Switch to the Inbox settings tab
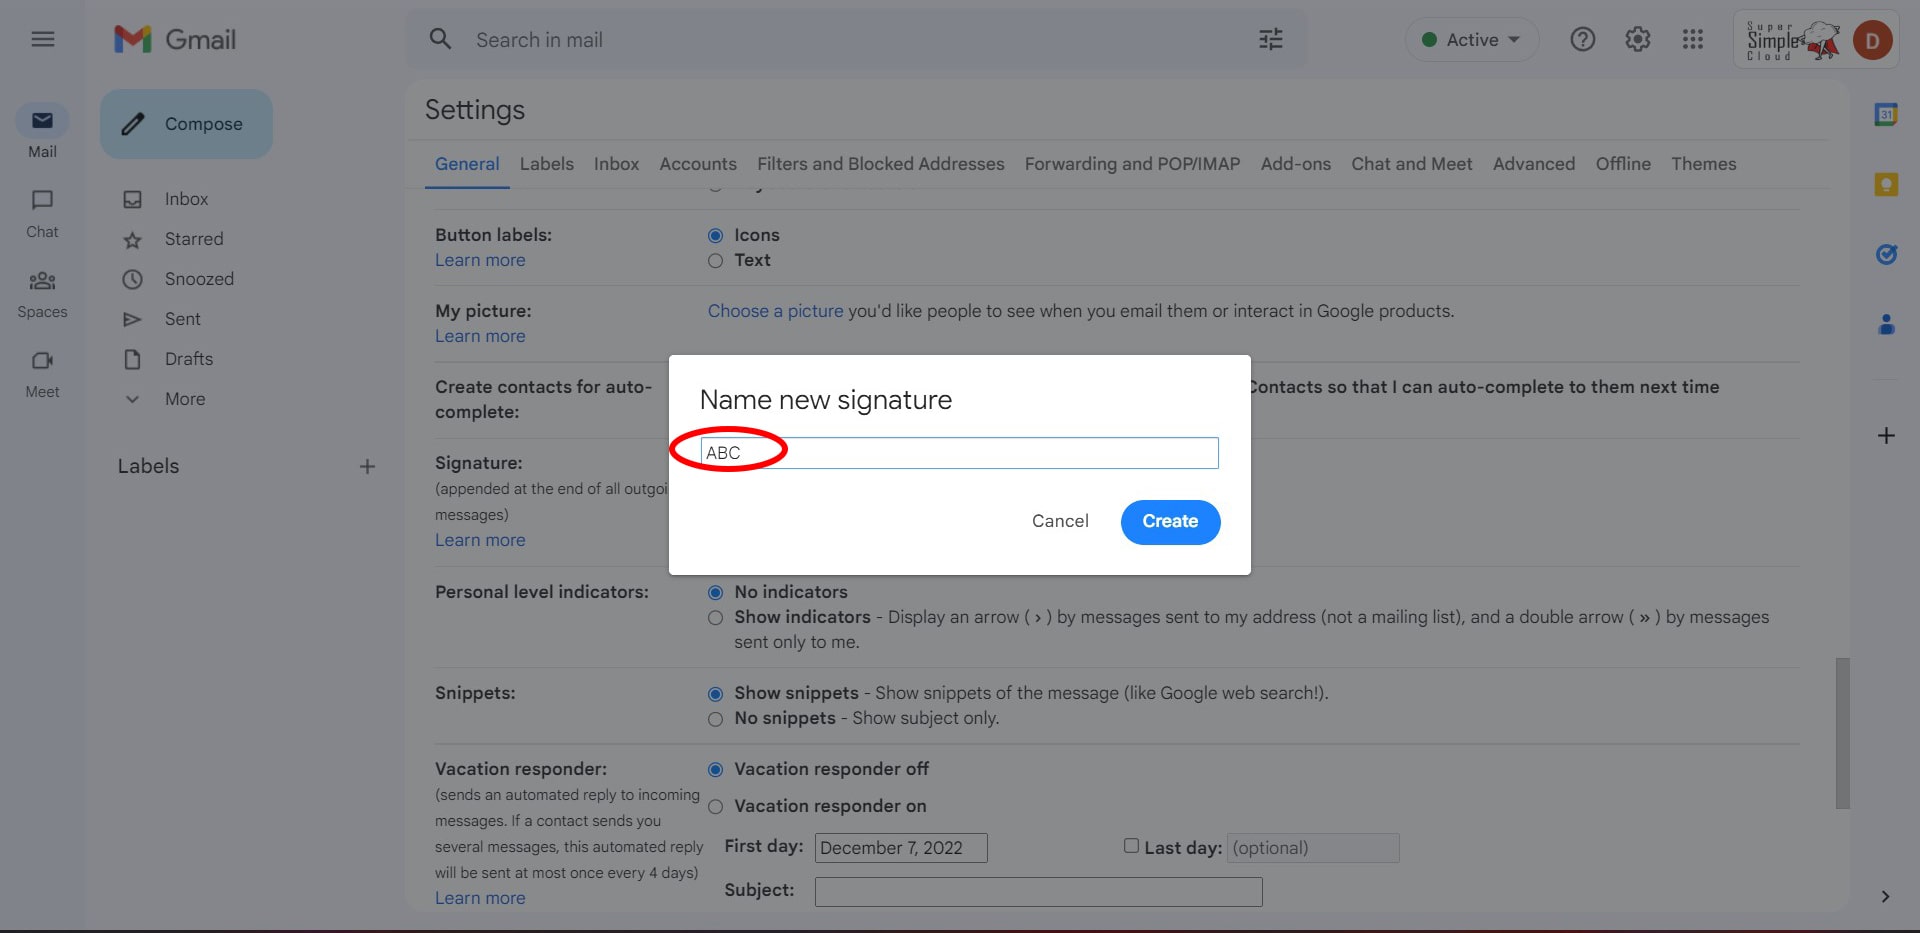The width and height of the screenshot is (1920, 933). coord(616,164)
